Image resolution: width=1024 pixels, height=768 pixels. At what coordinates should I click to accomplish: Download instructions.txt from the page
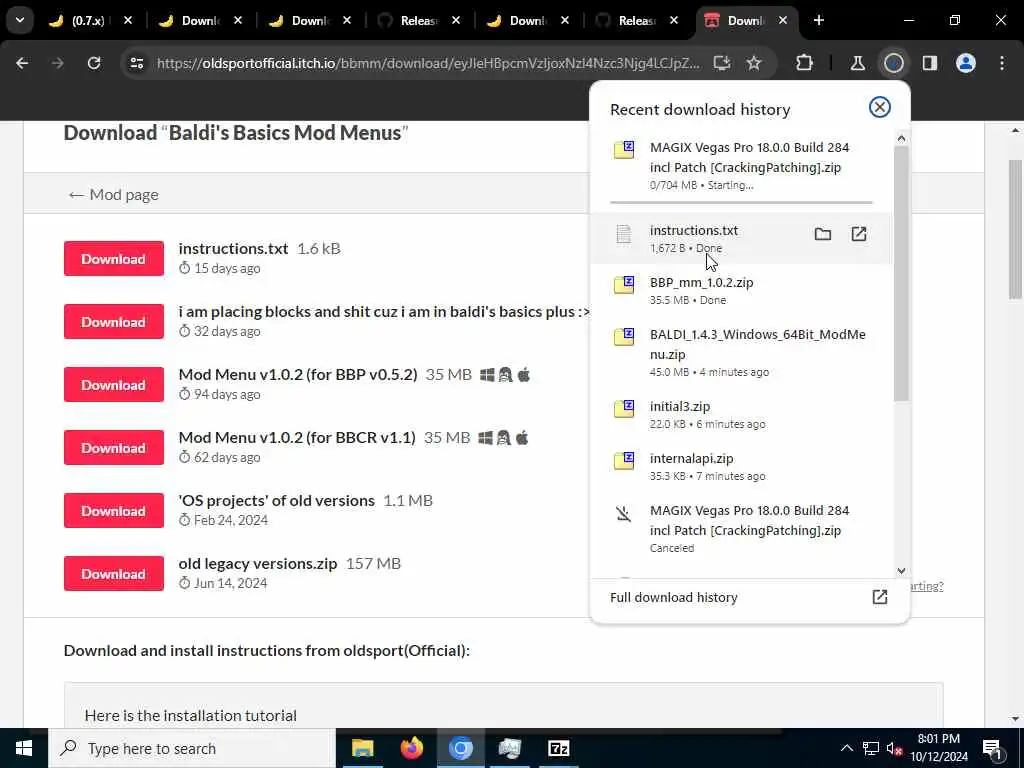(x=114, y=259)
